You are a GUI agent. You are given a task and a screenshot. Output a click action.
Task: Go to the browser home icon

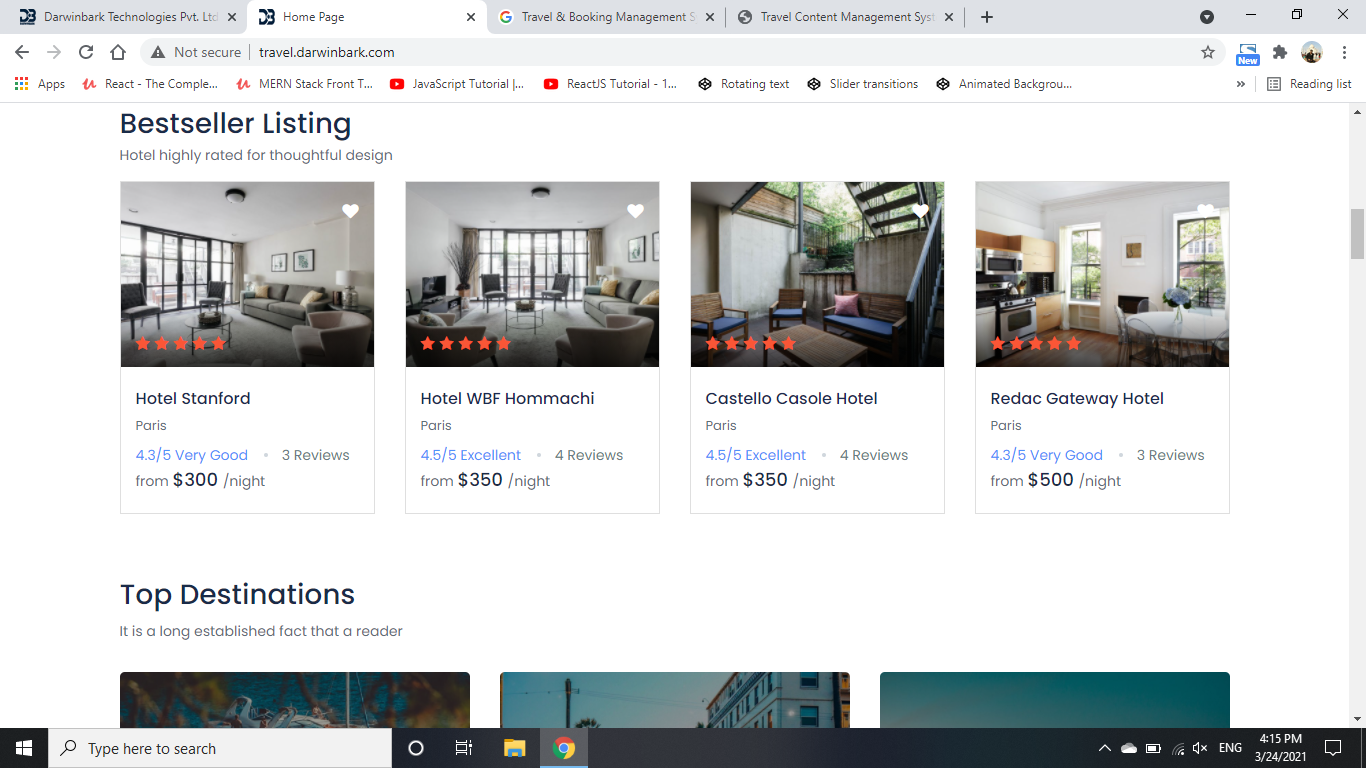(x=118, y=52)
